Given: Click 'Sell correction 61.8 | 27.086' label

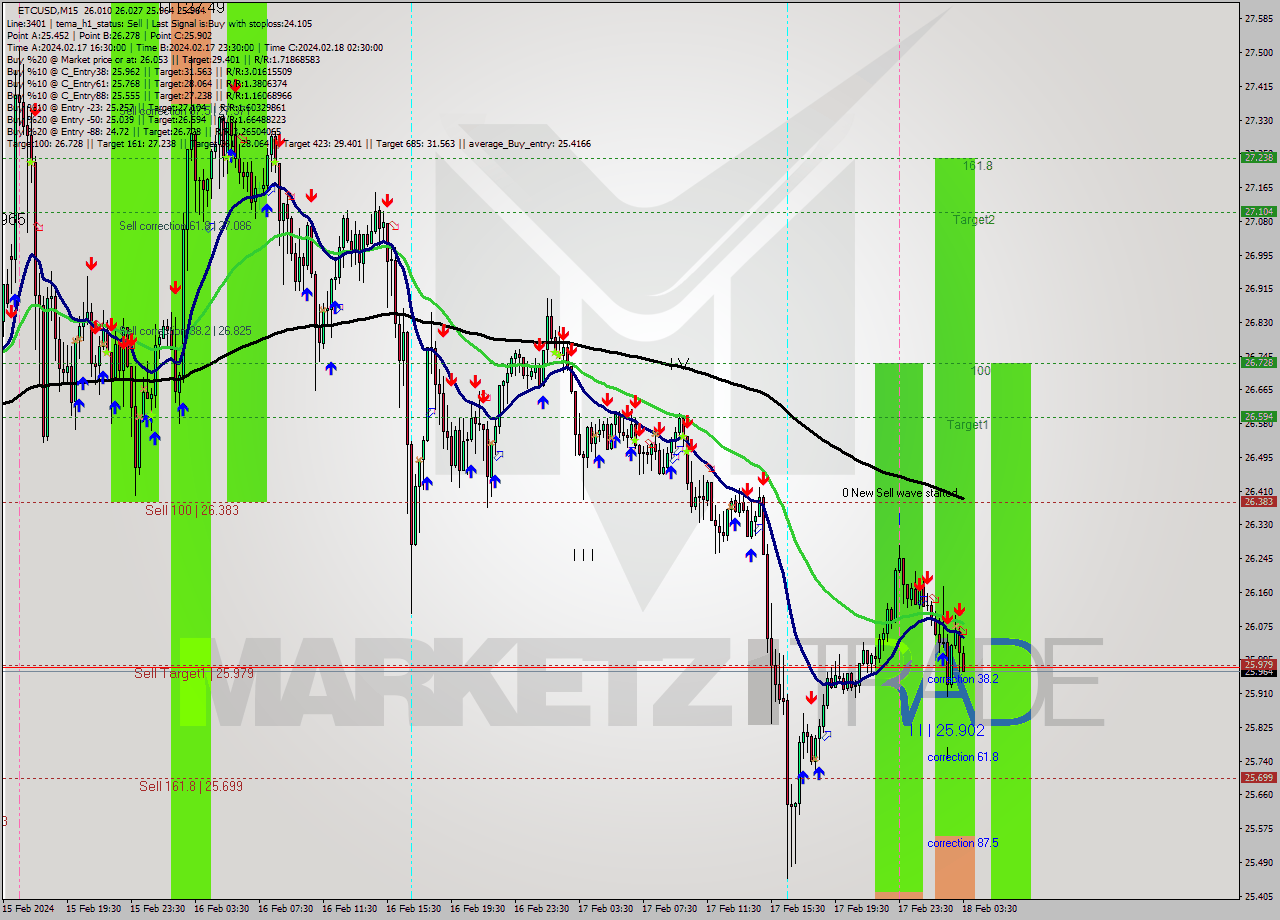Looking at the screenshot, I should pyautogui.click(x=185, y=226).
